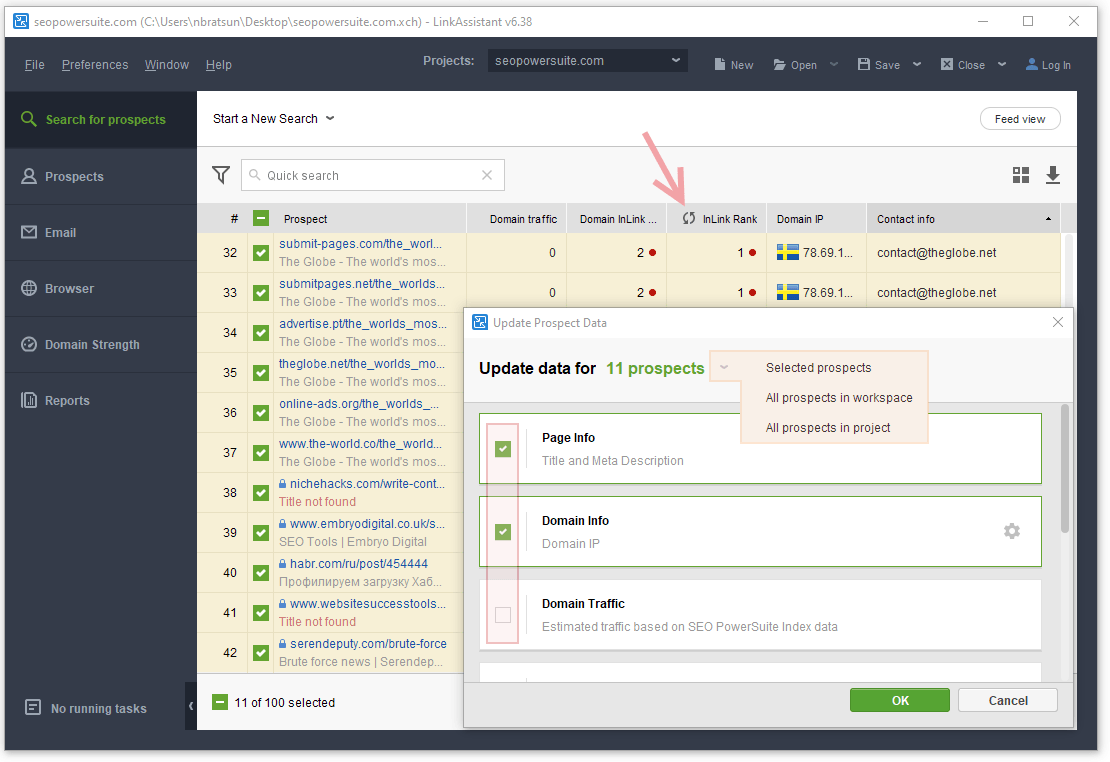Open the prospects scope dropdown arrow
This screenshot has height=762, width=1110.
click(x=724, y=368)
